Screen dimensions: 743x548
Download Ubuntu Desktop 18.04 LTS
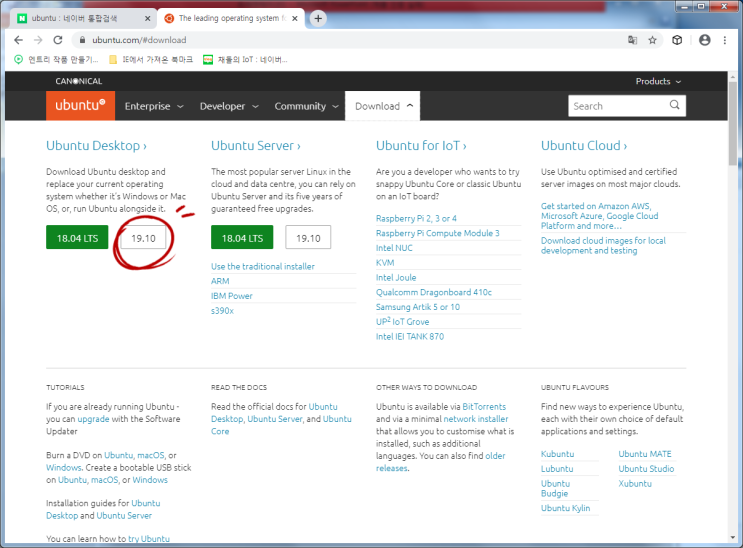(77, 237)
